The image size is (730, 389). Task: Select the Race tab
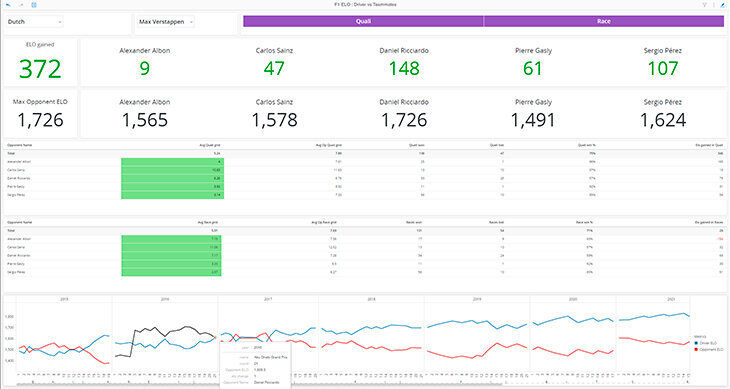point(604,21)
